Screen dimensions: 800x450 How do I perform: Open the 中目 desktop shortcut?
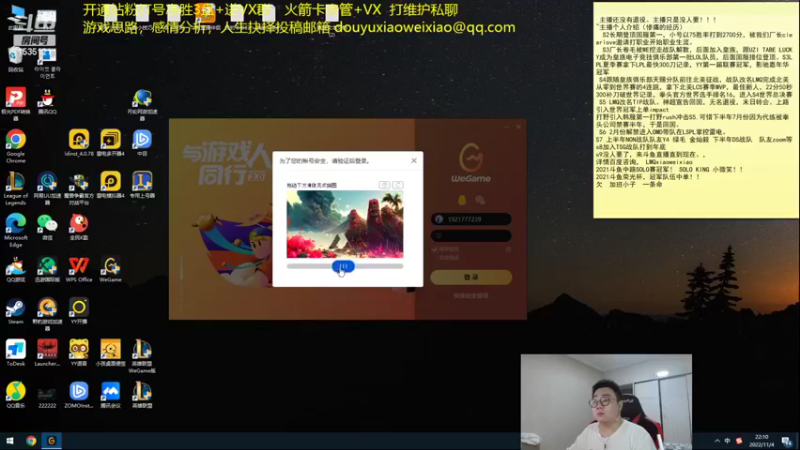click(x=142, y=143)
